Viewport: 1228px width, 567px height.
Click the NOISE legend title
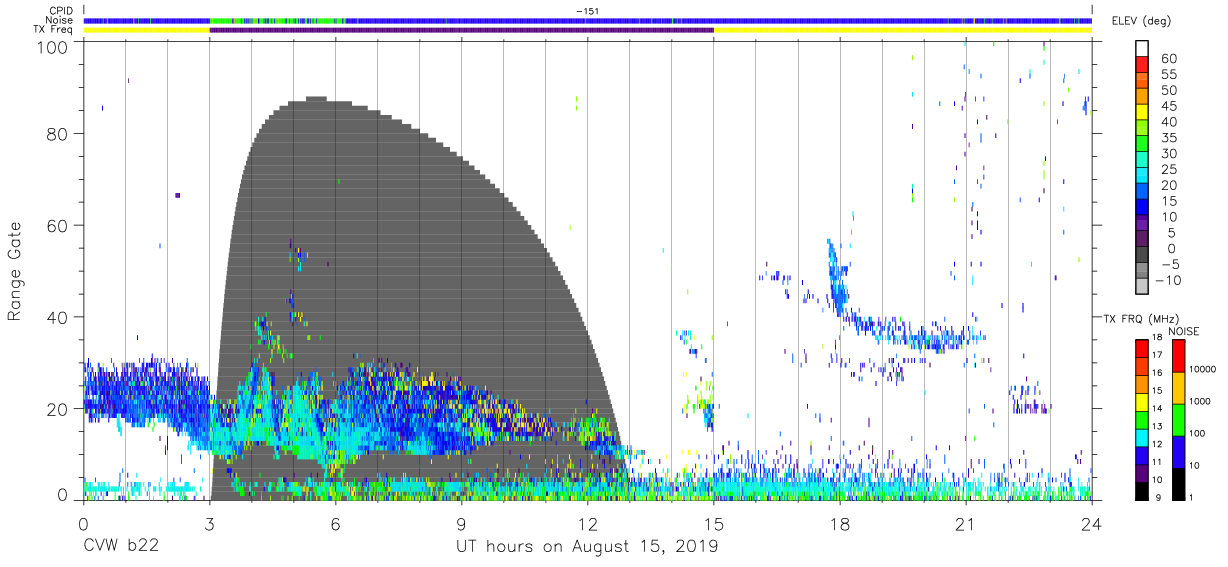(1182, 330)
